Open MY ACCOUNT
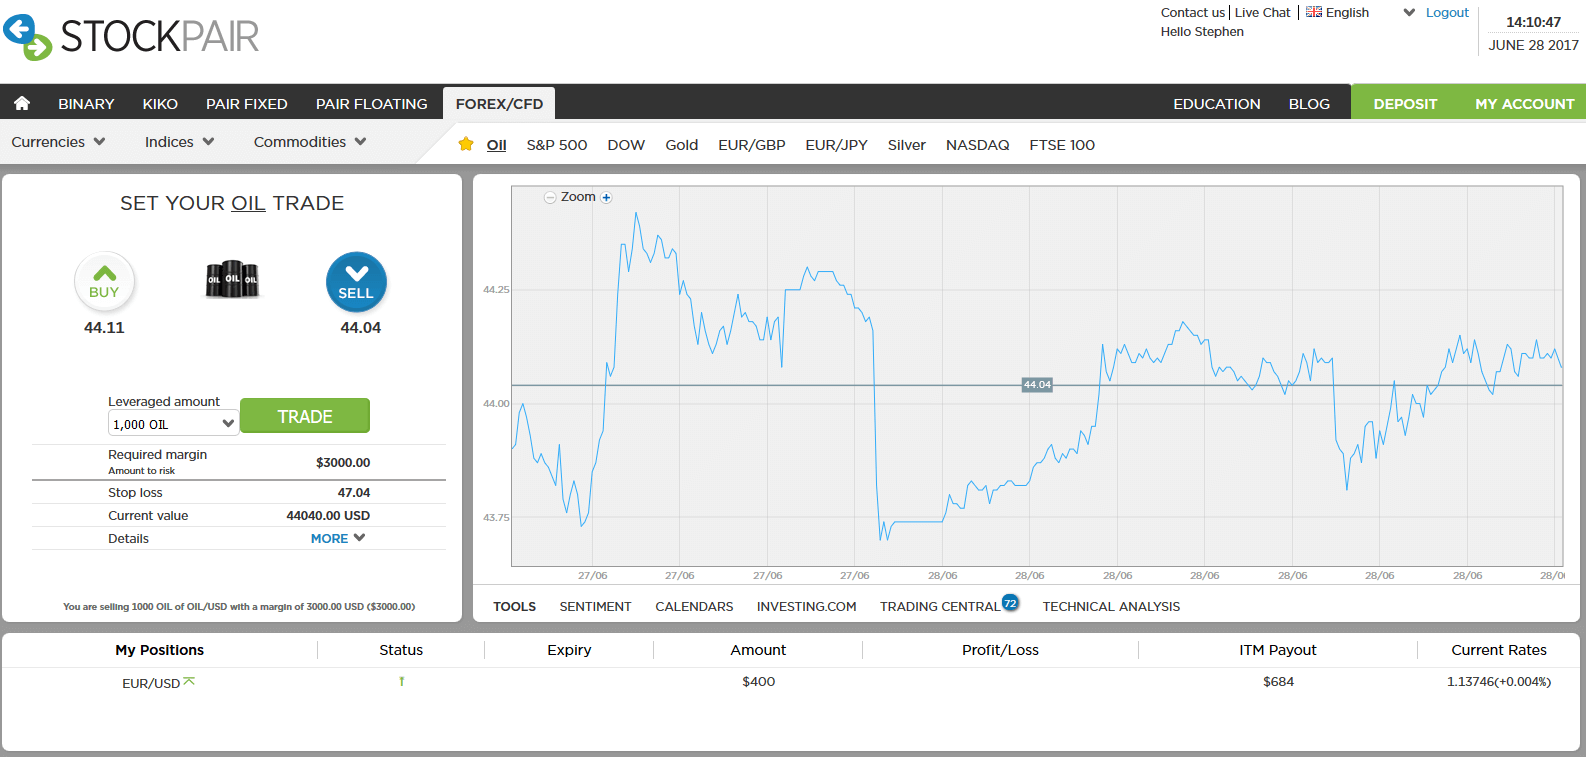1586x757 pixels. tap(1525, 104)
